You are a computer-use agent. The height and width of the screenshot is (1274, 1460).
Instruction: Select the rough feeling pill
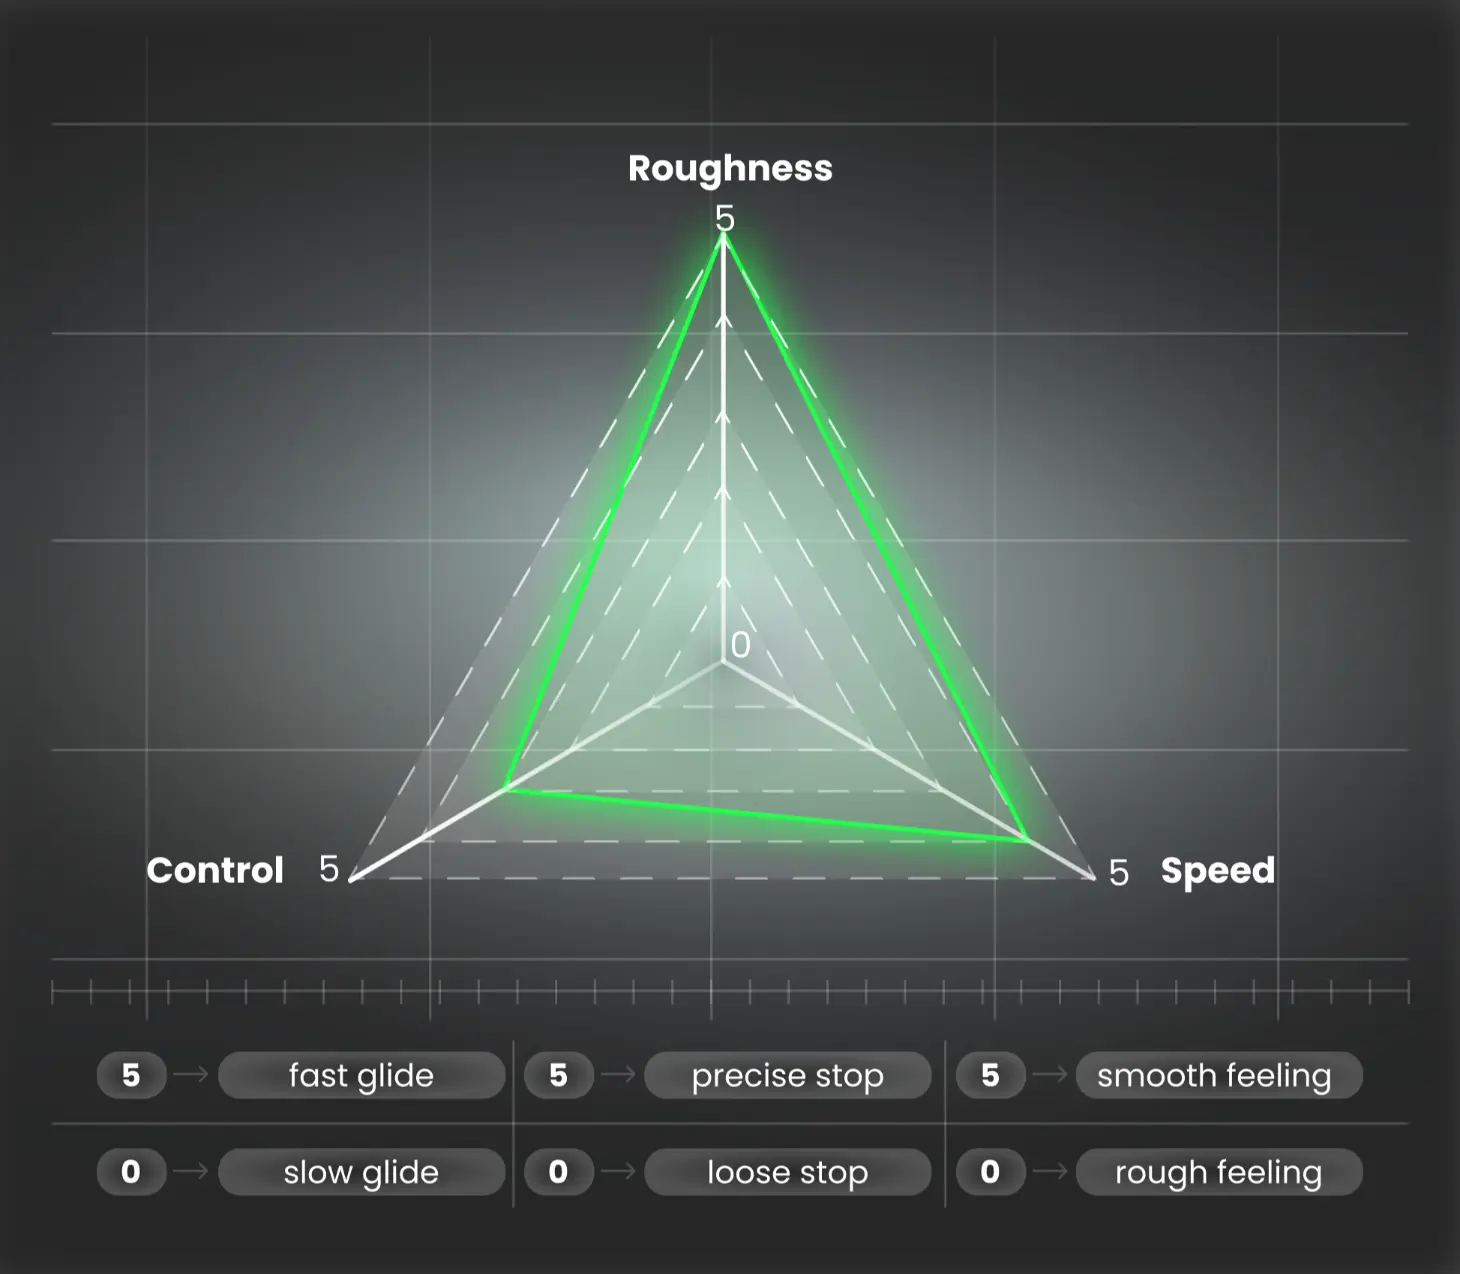coord(1218,1171)
